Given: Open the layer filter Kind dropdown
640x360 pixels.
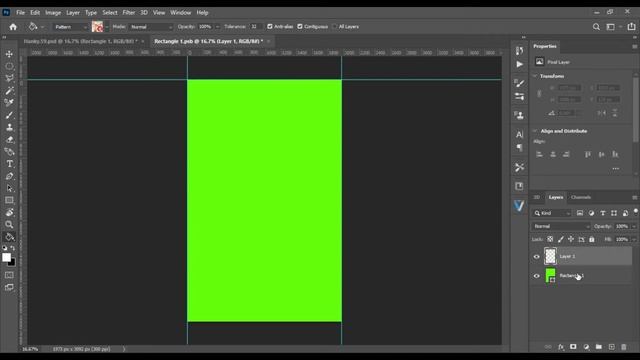Looking at the screenshot, I should click(552, 213).
